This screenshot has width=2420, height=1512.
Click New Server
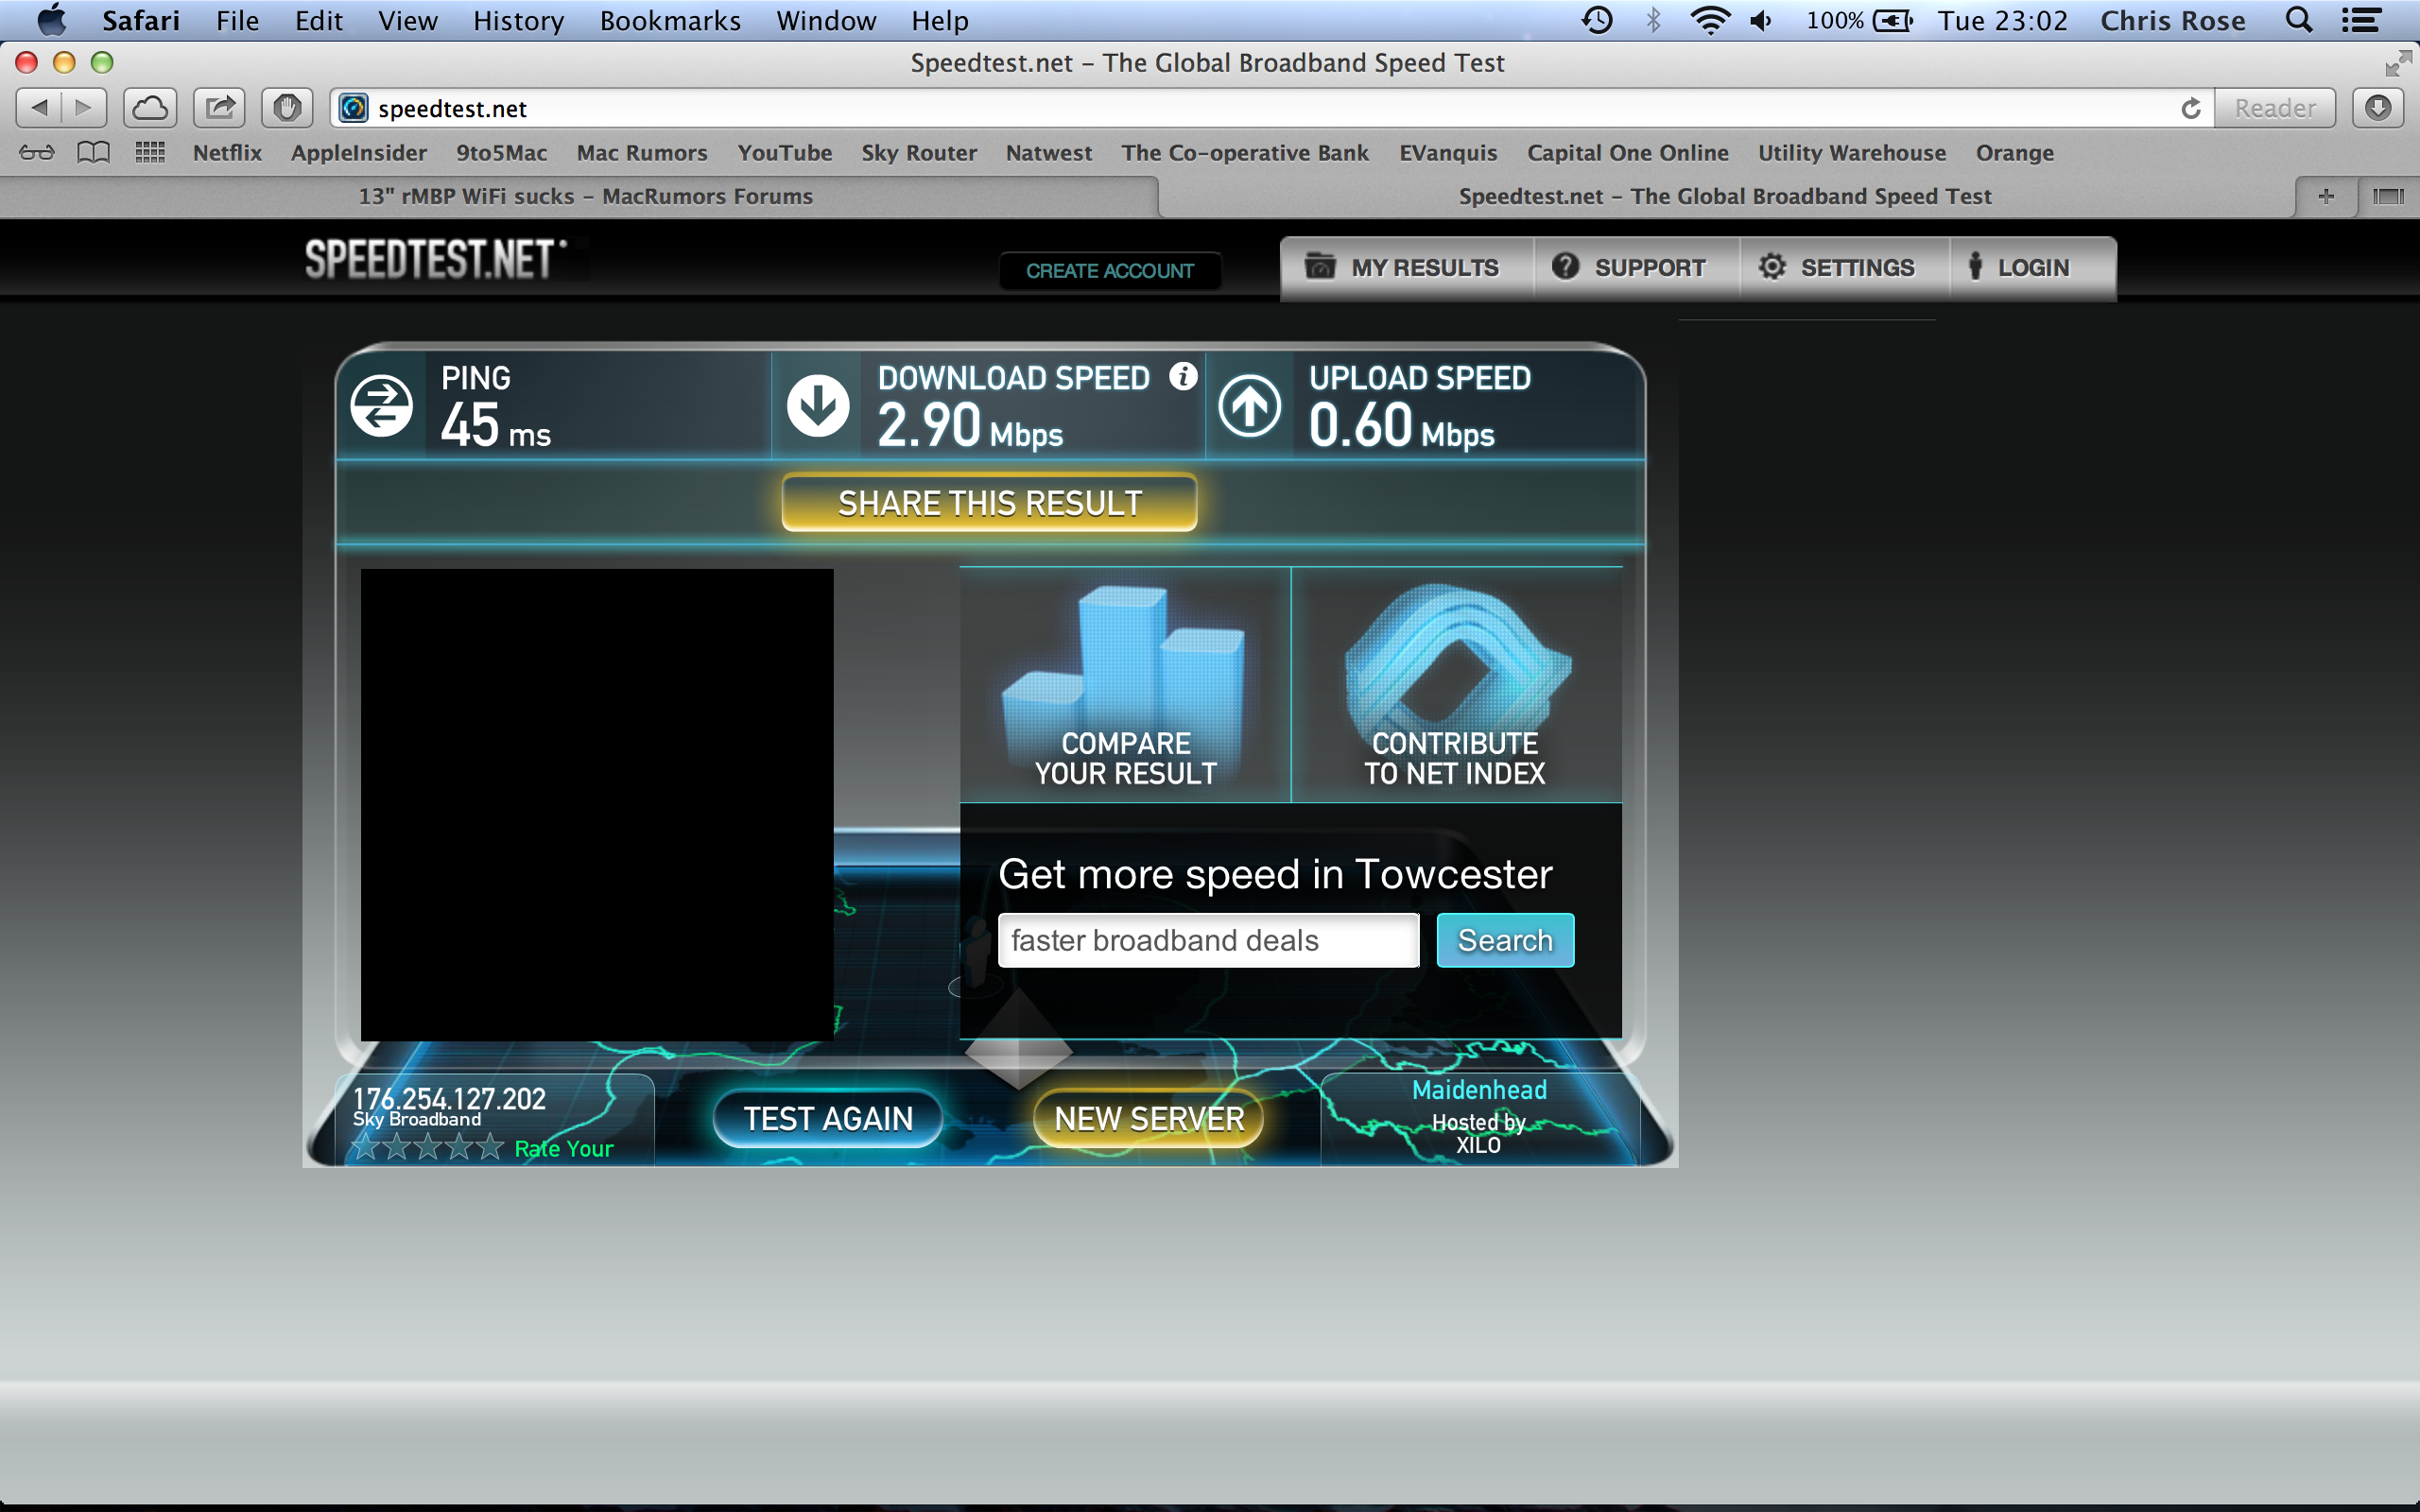pos(1149,1118)
